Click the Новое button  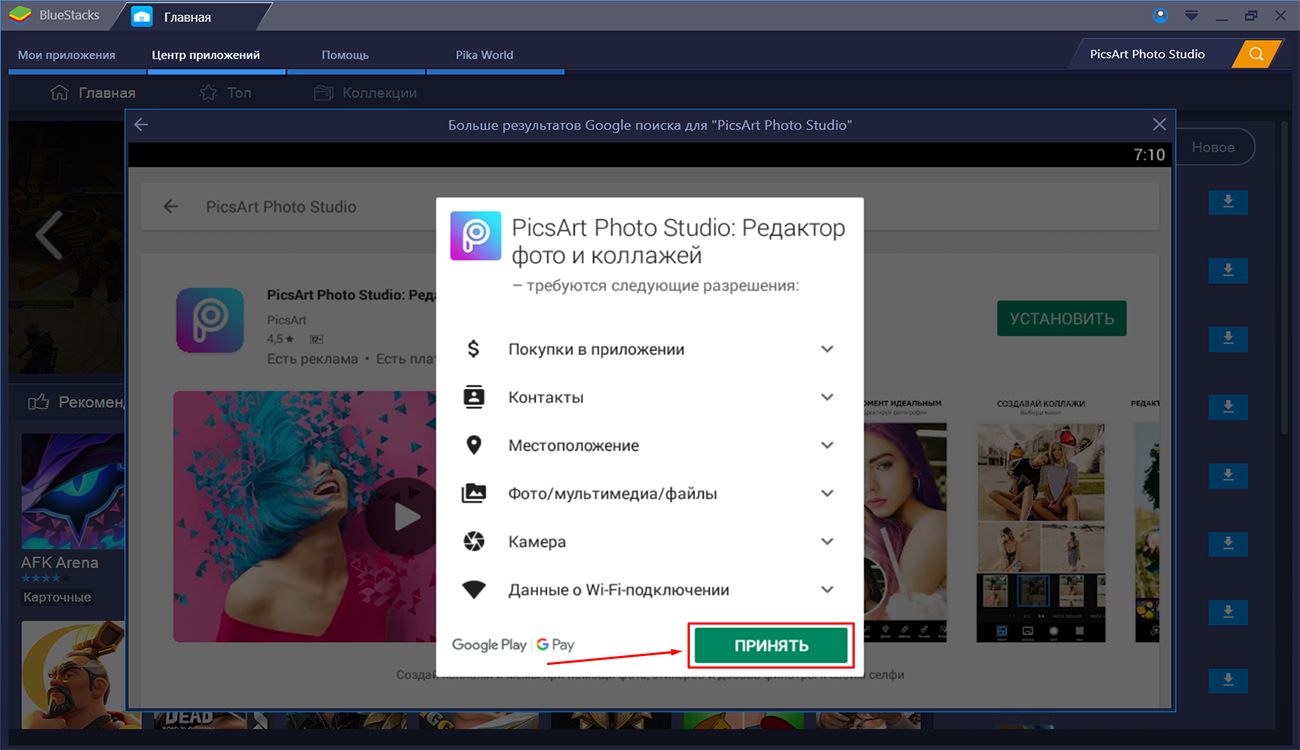[1213, 147]
